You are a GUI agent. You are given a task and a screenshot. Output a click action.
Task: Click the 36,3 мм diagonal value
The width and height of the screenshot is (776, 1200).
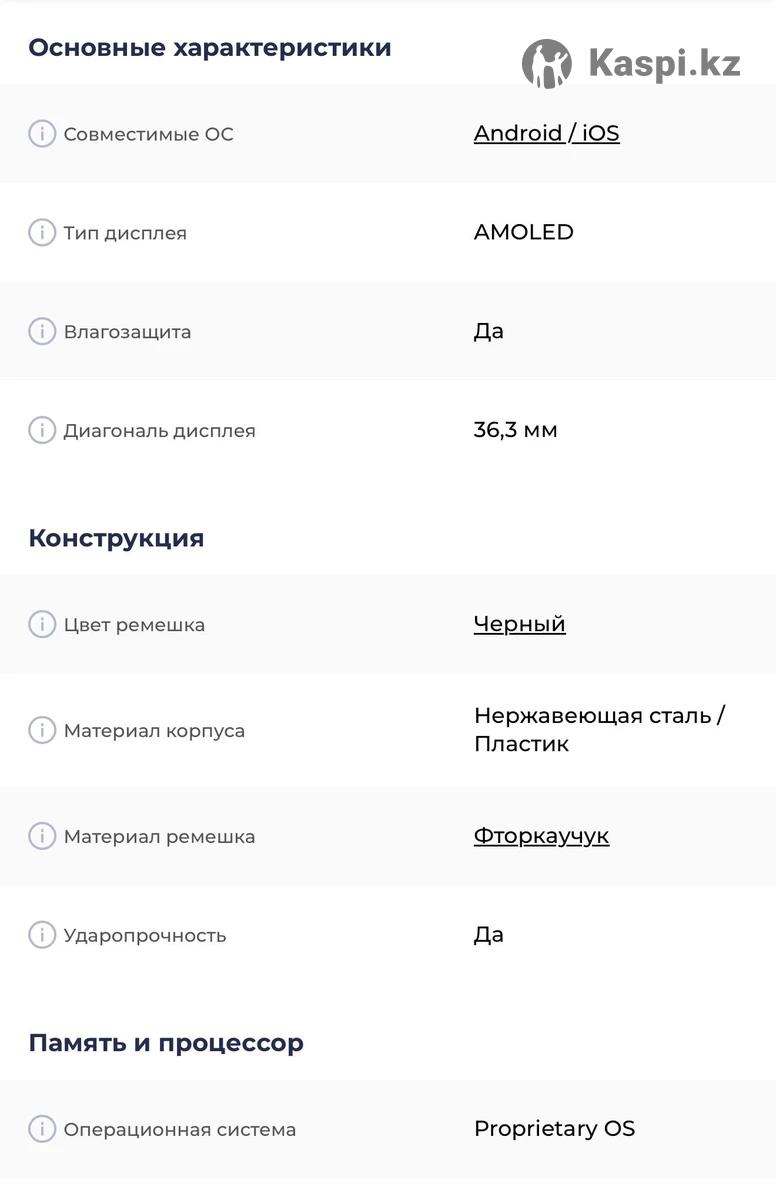click(x=515, y=430)
